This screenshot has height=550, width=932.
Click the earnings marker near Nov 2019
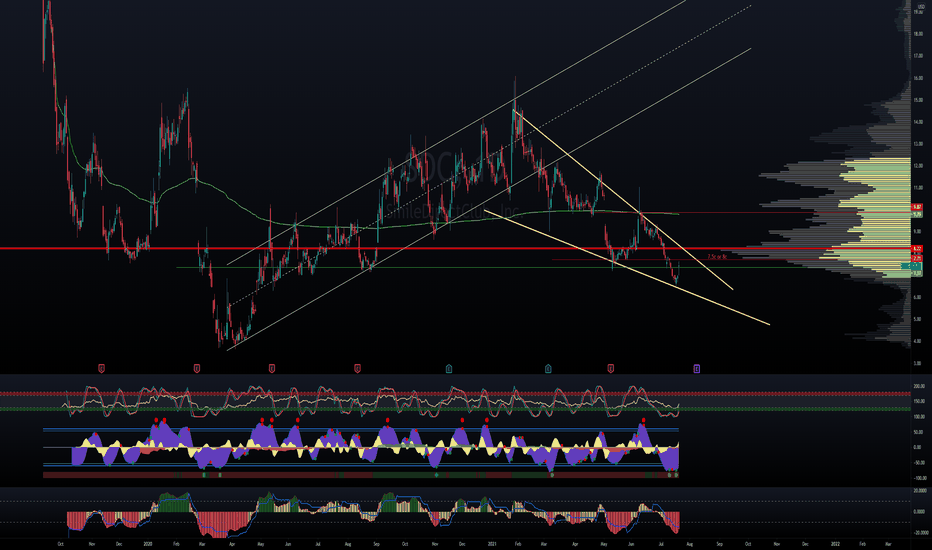(101, 369)
